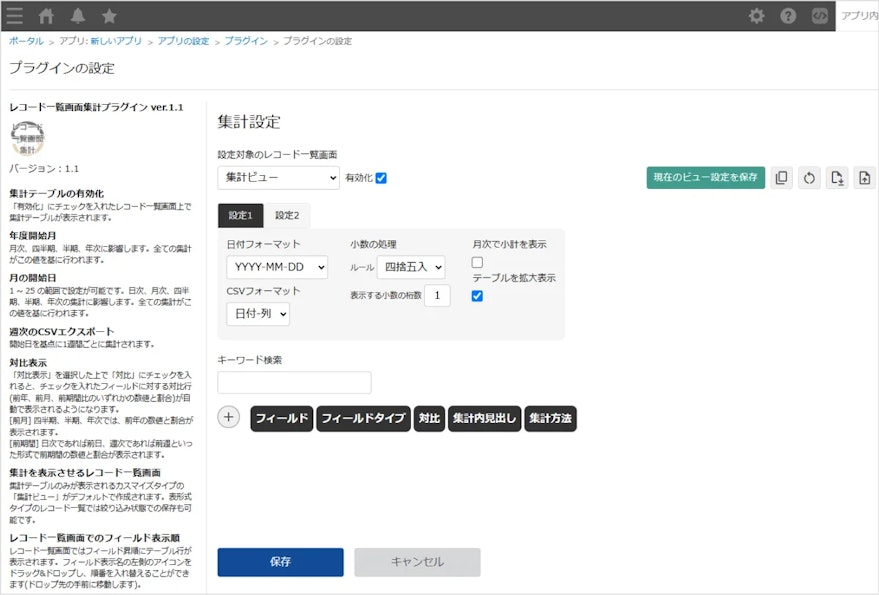Image resolution: width=879 pixels, height=595 pixels.
Task: Open the settings gear icon
Action: 757,15
